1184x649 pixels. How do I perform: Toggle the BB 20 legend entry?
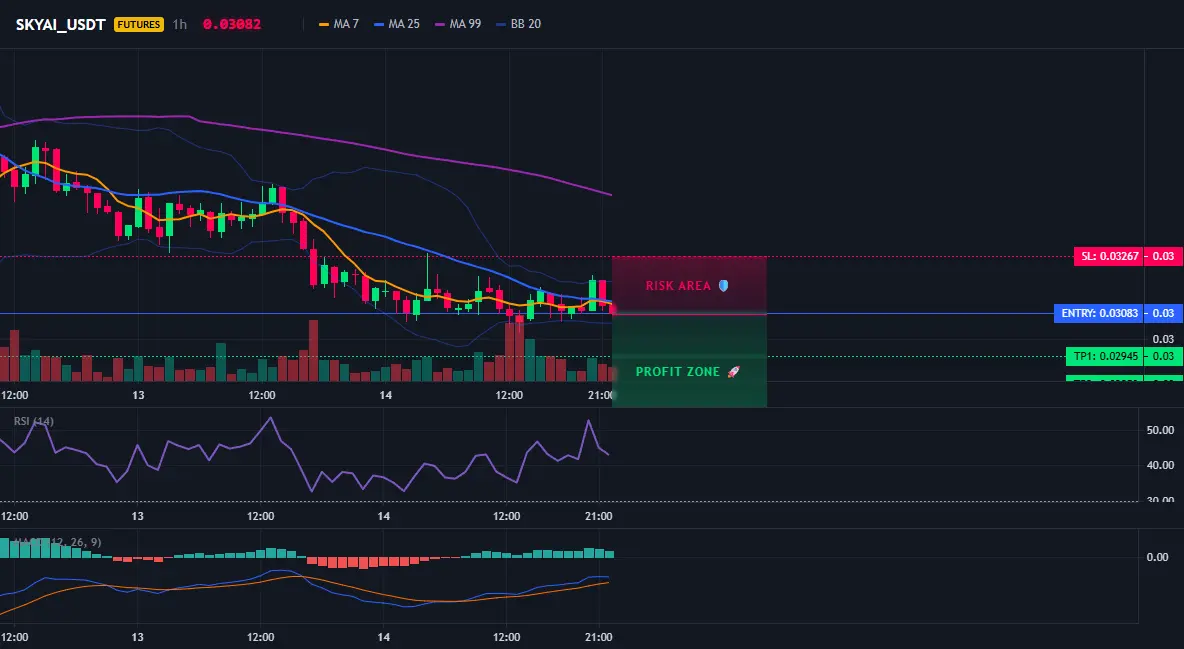coord(519,24)
